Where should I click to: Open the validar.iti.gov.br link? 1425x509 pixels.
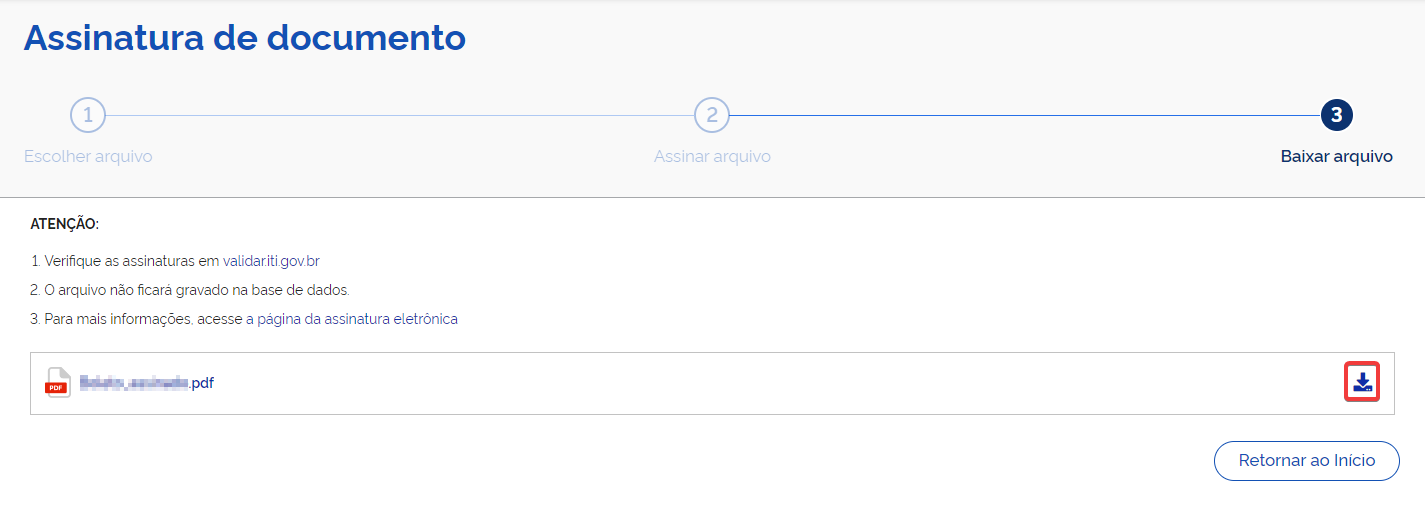271,261
